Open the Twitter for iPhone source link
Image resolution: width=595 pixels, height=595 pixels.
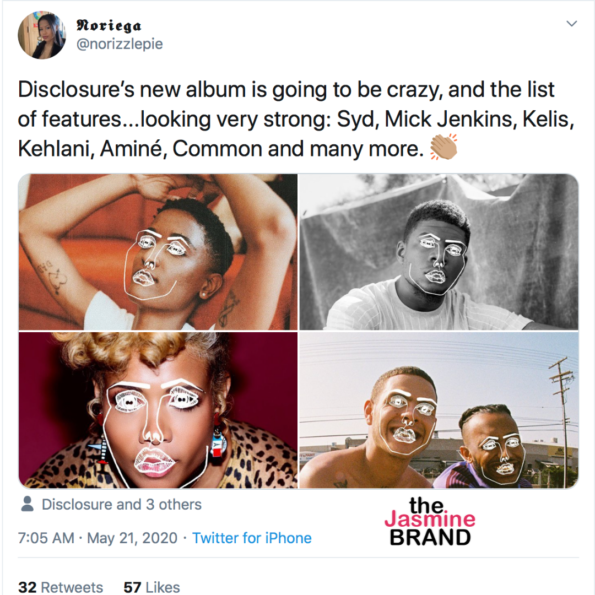(x=252, y=538)
